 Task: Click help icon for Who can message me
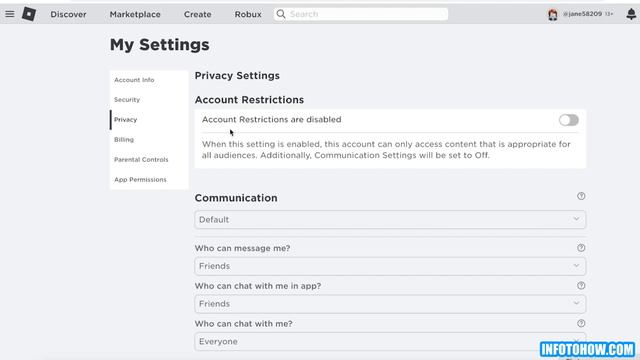(x=581, y=248)
